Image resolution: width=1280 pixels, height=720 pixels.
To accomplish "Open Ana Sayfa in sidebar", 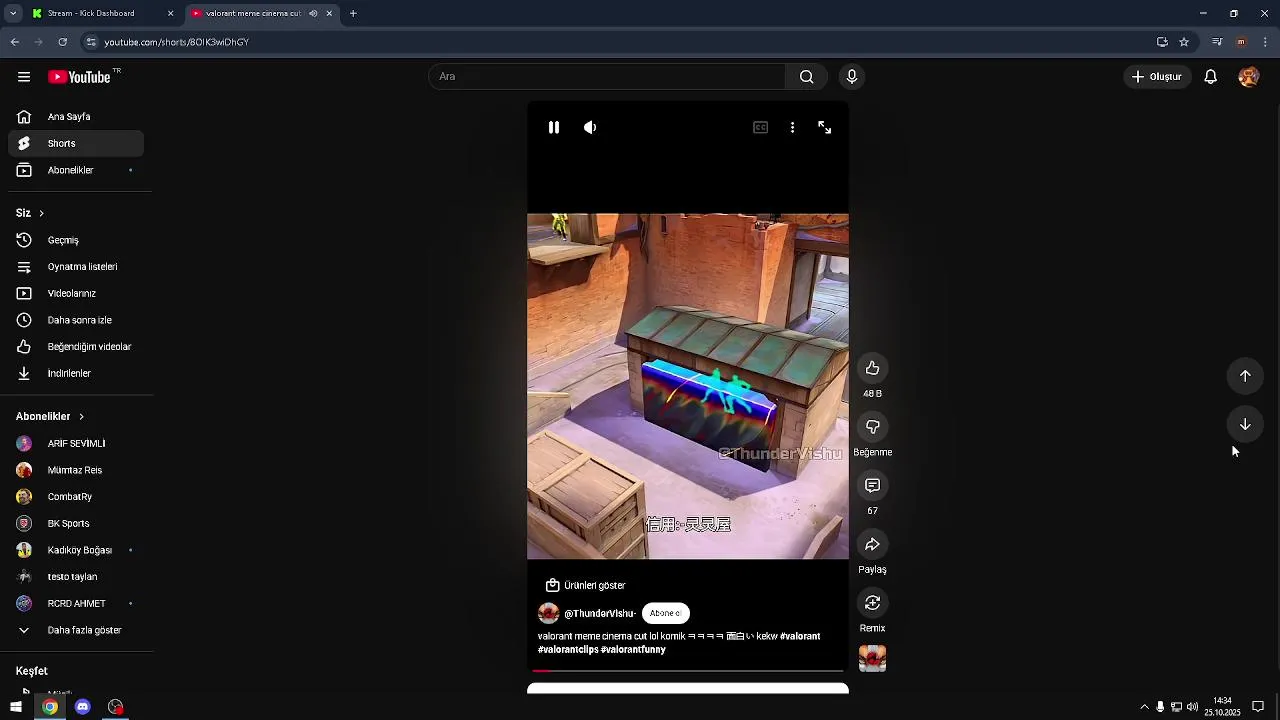I will coord(76,117).
